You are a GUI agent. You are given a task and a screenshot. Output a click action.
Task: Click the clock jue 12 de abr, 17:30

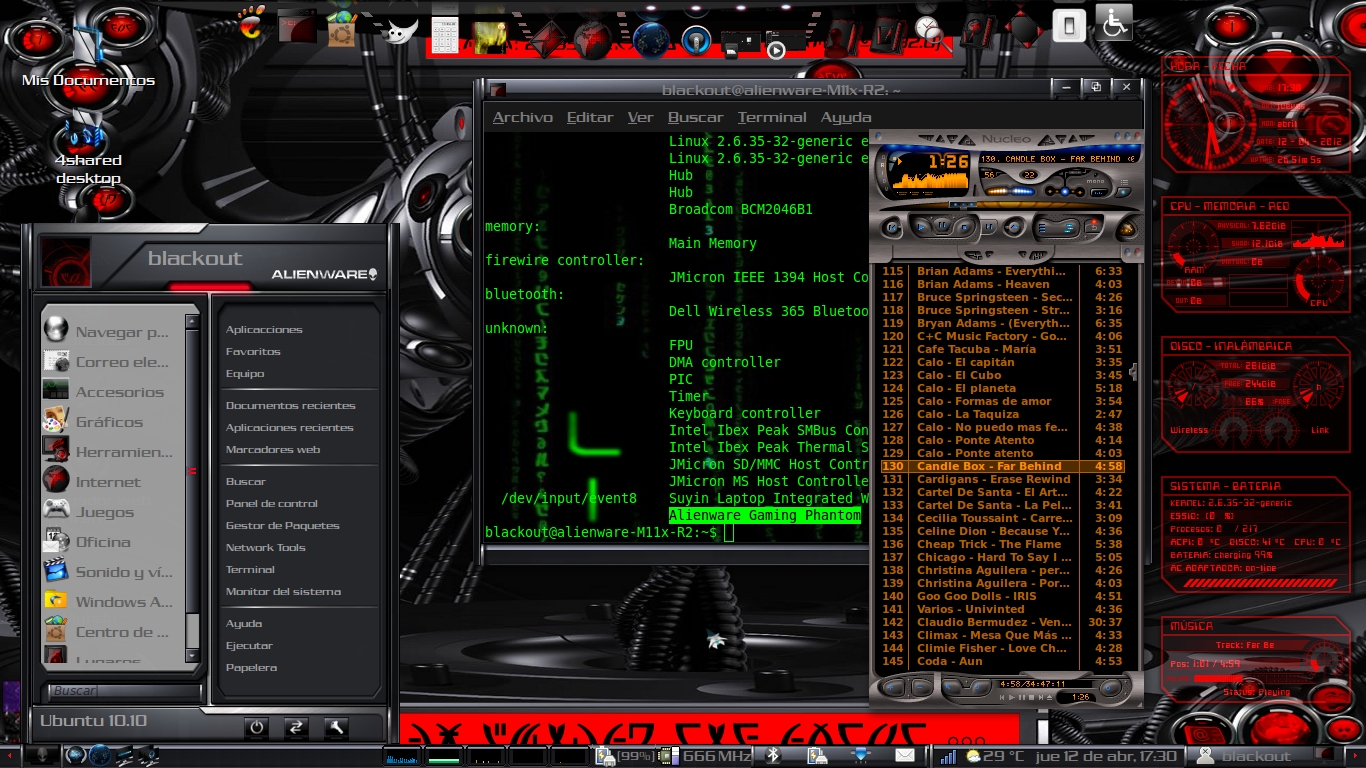[x=1106, y=756]
